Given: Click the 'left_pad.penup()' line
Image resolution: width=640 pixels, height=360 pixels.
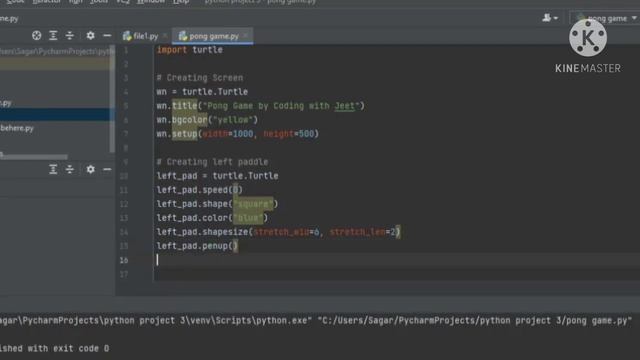Looking at the screenshot, I should [197, 246].
